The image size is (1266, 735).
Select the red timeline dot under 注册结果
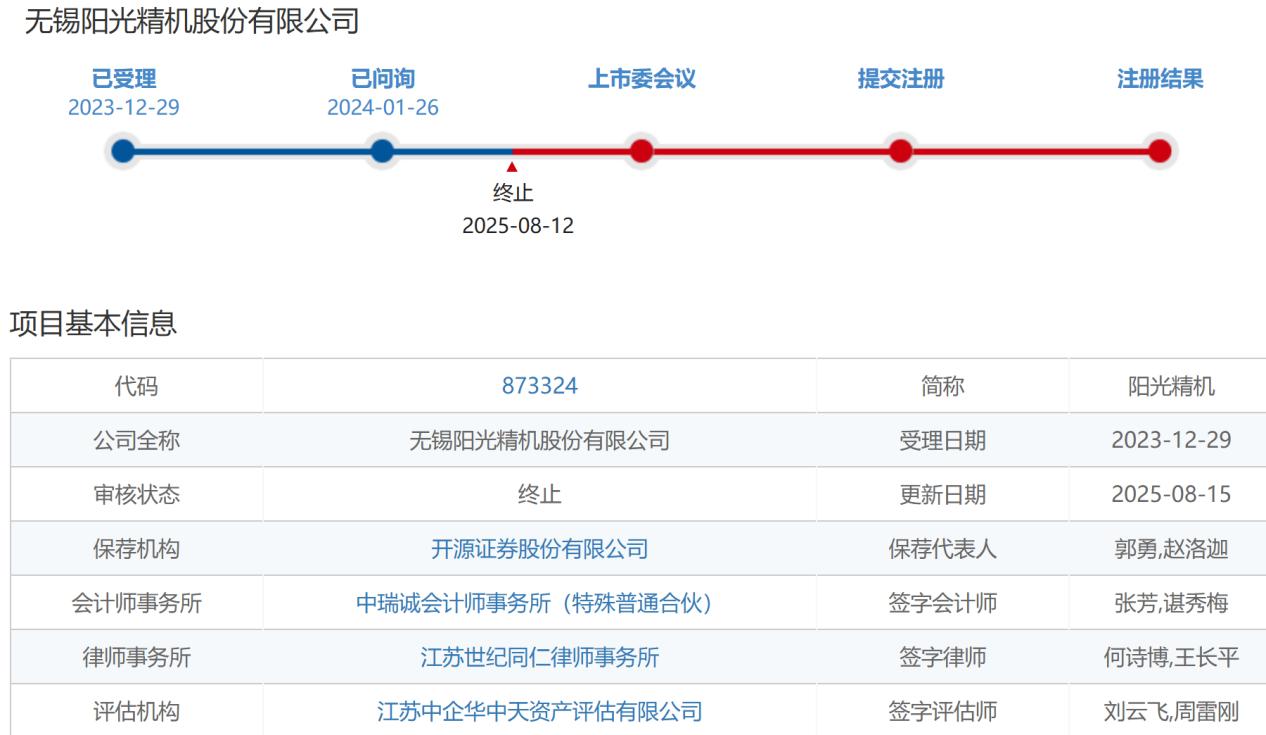coord(1160,151)
